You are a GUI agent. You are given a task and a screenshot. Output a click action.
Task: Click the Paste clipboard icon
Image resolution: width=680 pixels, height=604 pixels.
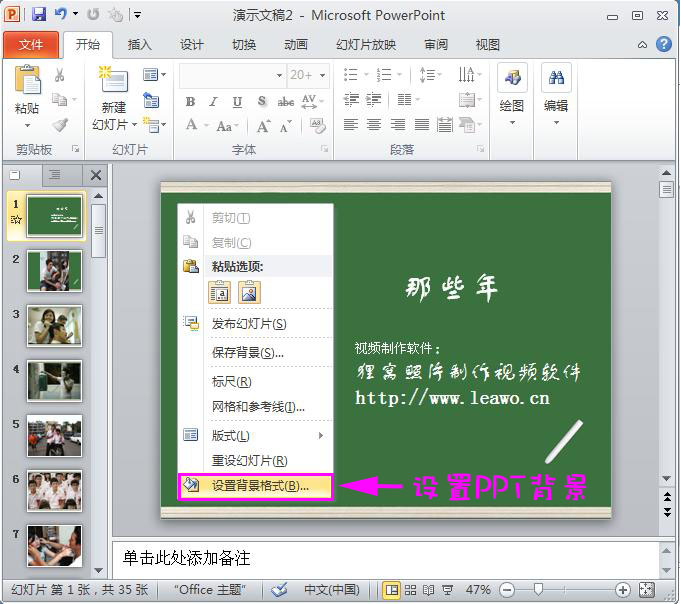[x=27, y=79]
